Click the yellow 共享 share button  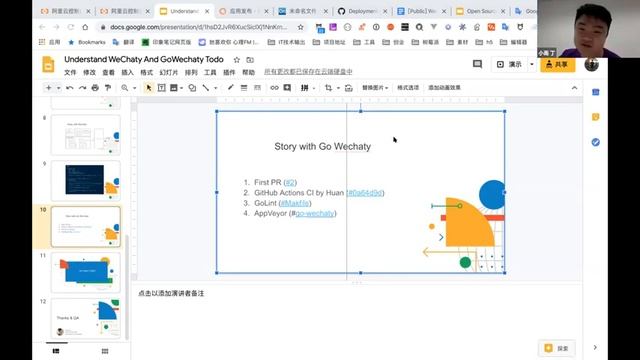(x=558, y=64)
